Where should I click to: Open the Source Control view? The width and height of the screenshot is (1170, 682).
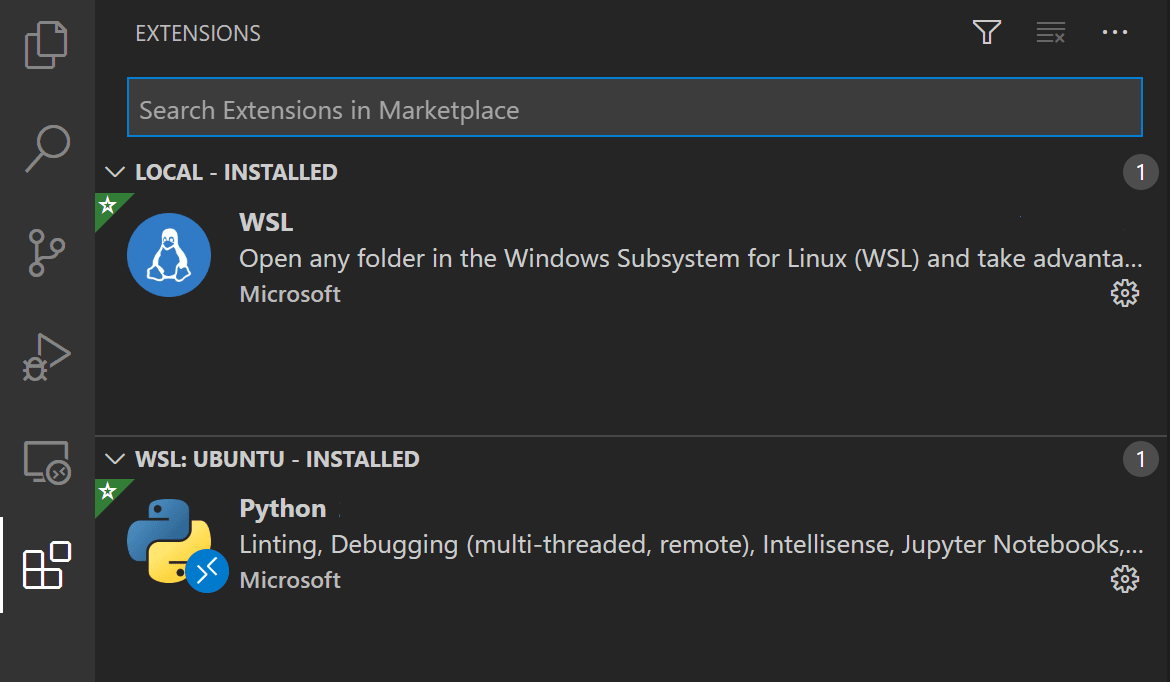coord(46,252)
